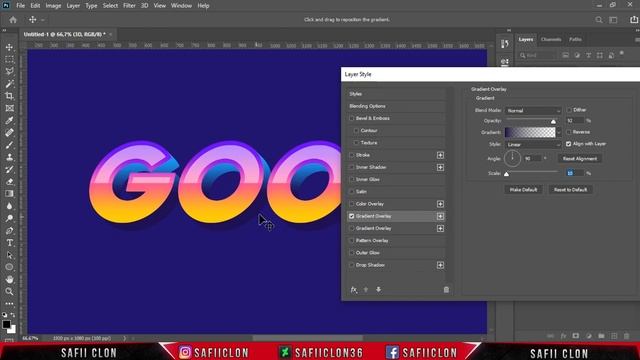Select the Dodge tool
Viewport: 640px width, 360px height.
pos(9,218)
